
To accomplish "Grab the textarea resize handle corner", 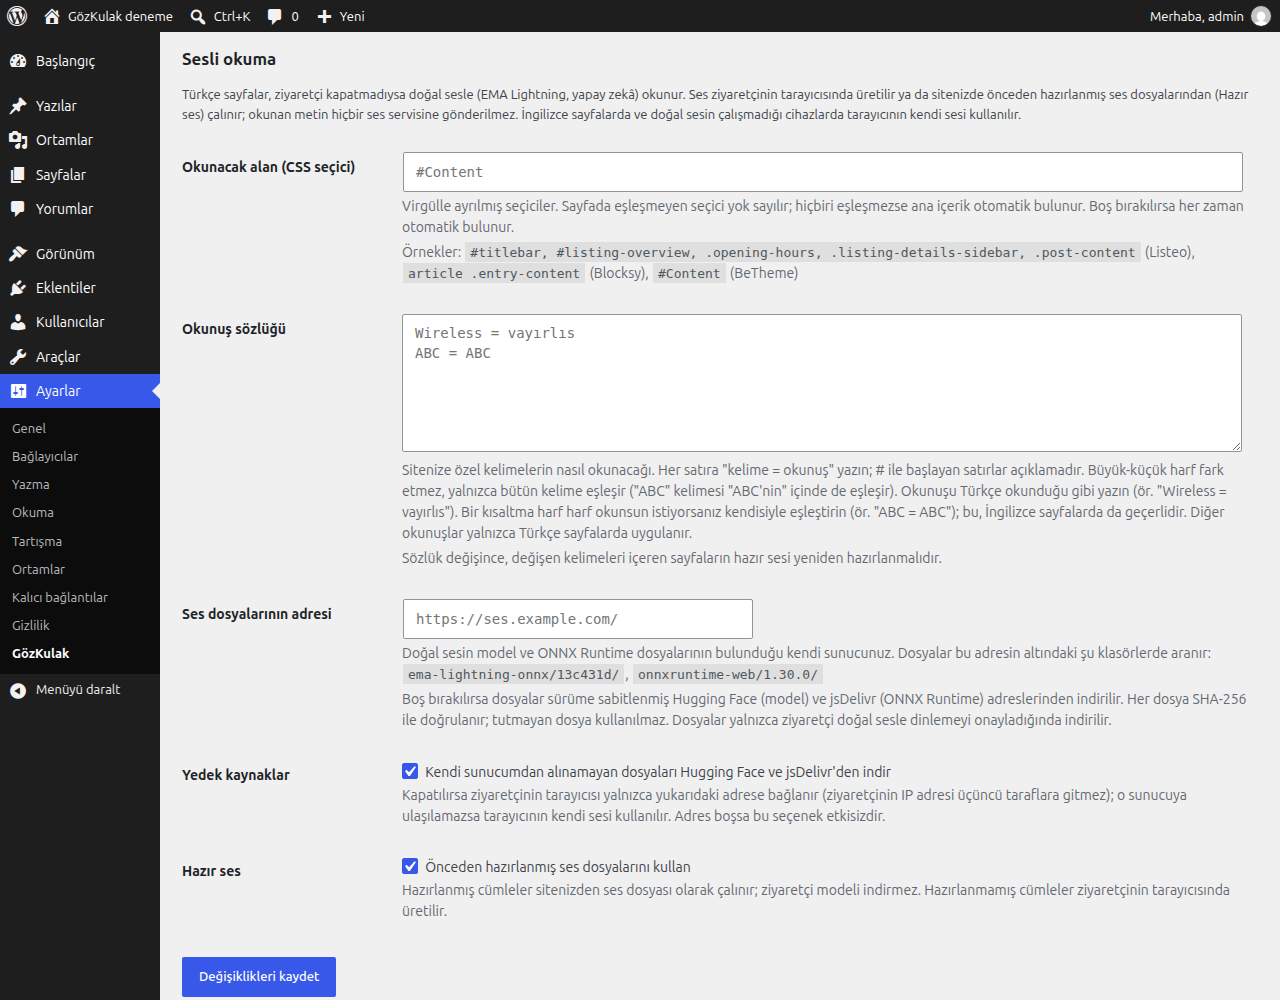I will coord(1236,446).
